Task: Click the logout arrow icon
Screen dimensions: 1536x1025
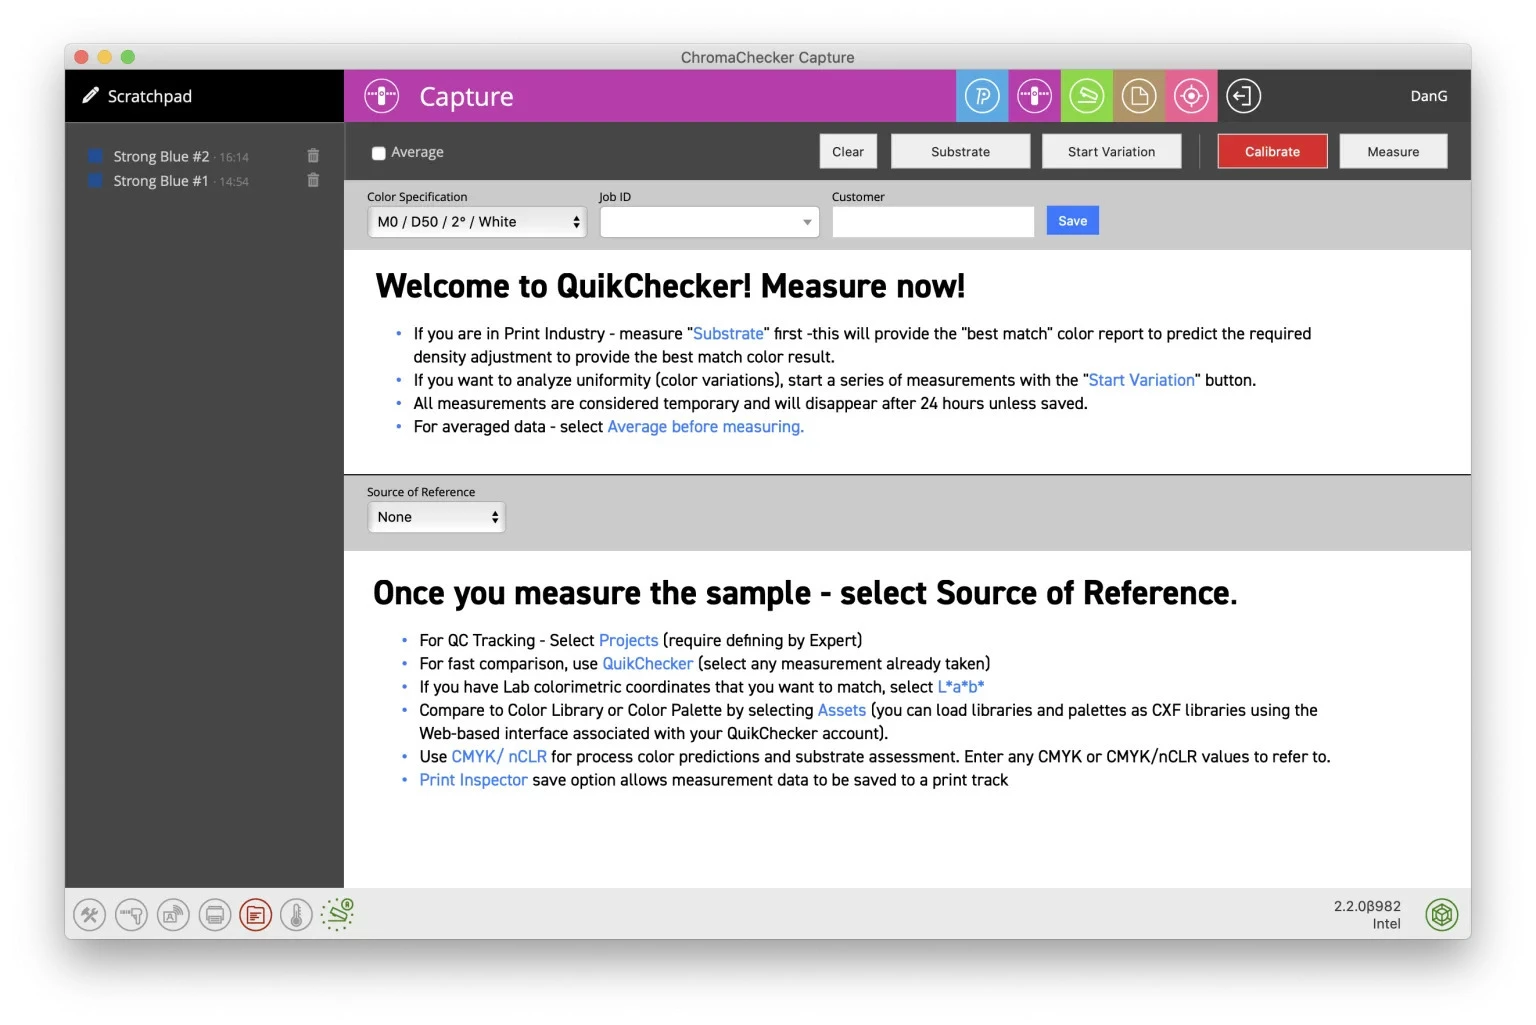Action: click(x=1243, y=96)
